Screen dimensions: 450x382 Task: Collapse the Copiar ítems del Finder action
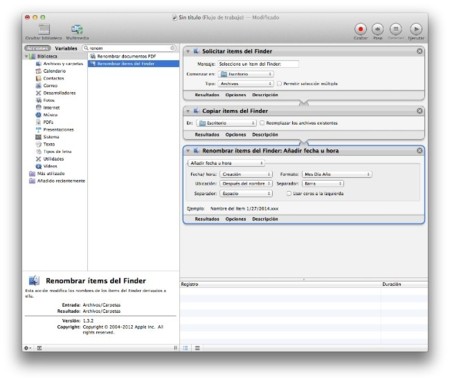click(x=188, y=111)
